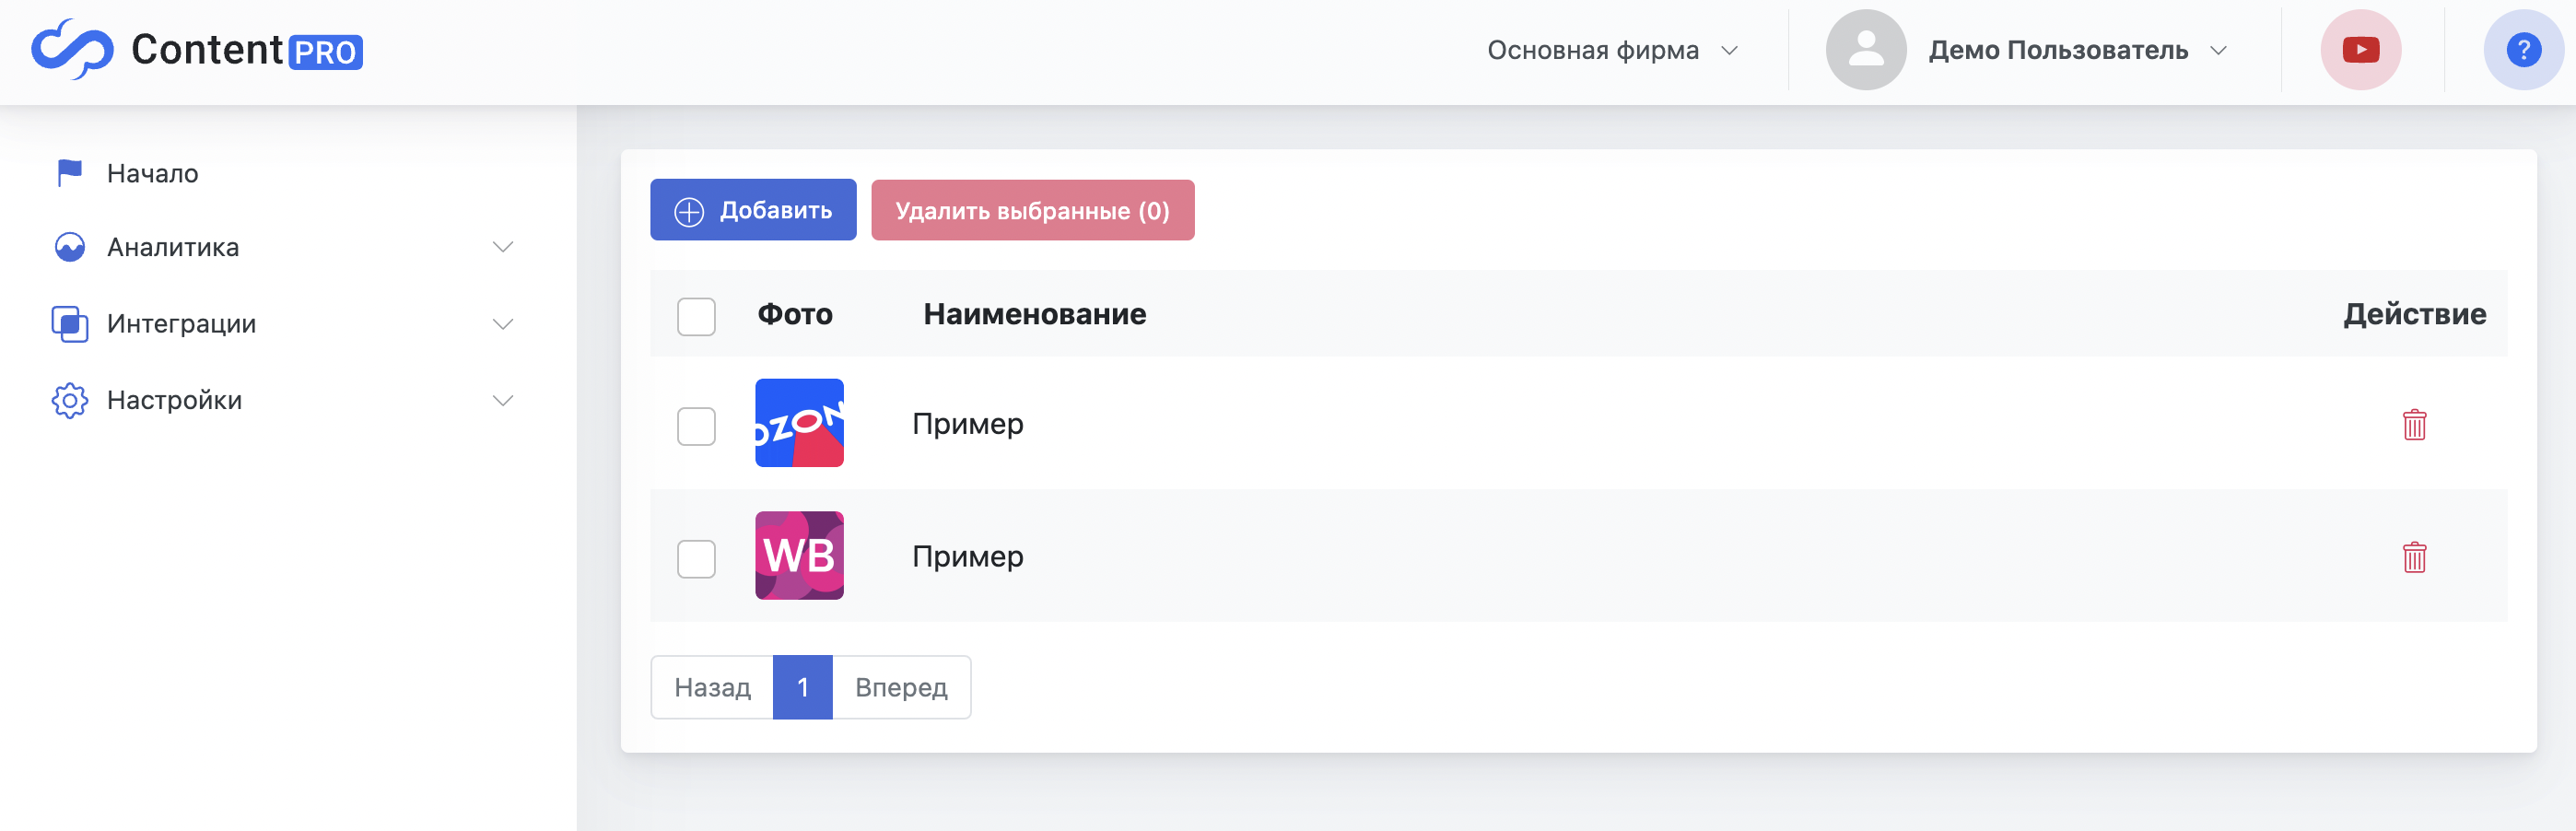
Task: Select page 1 in pagination
Action: coord(803,687)
